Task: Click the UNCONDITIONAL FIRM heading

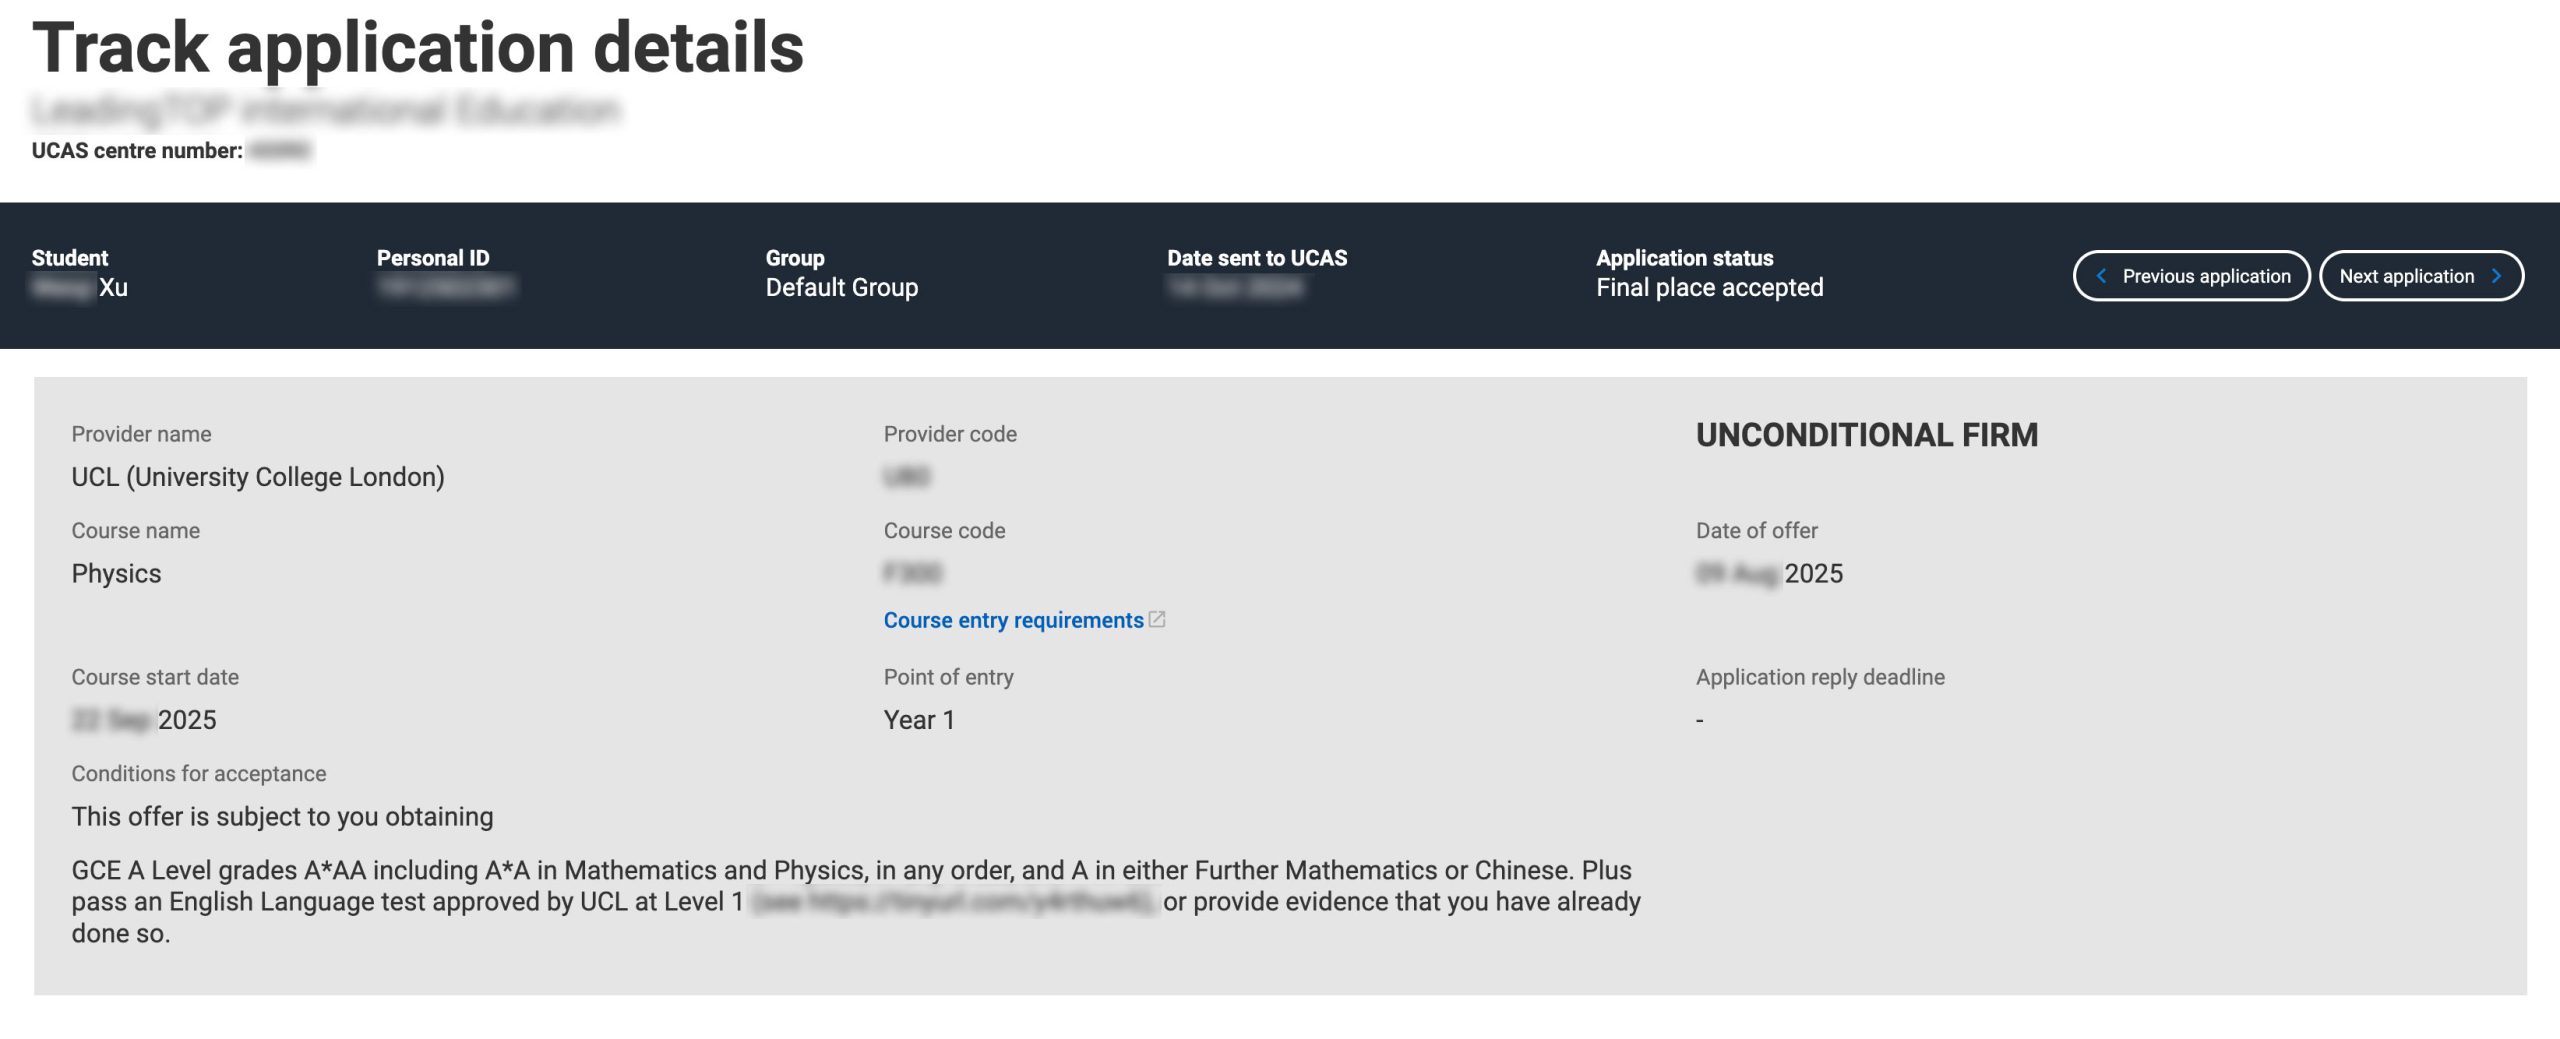Action: 1866,435
